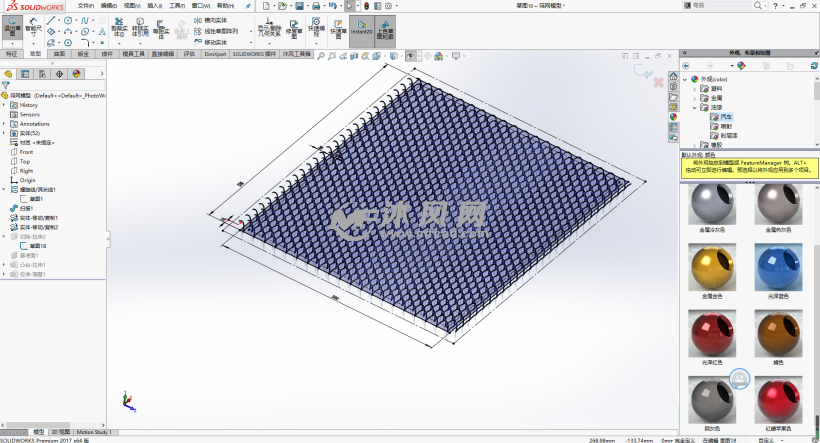Image resolution: width=820 pixels, height=443 pixels.
Task: Open the FeatureManager design tree tab
Action: click(8, 74)
